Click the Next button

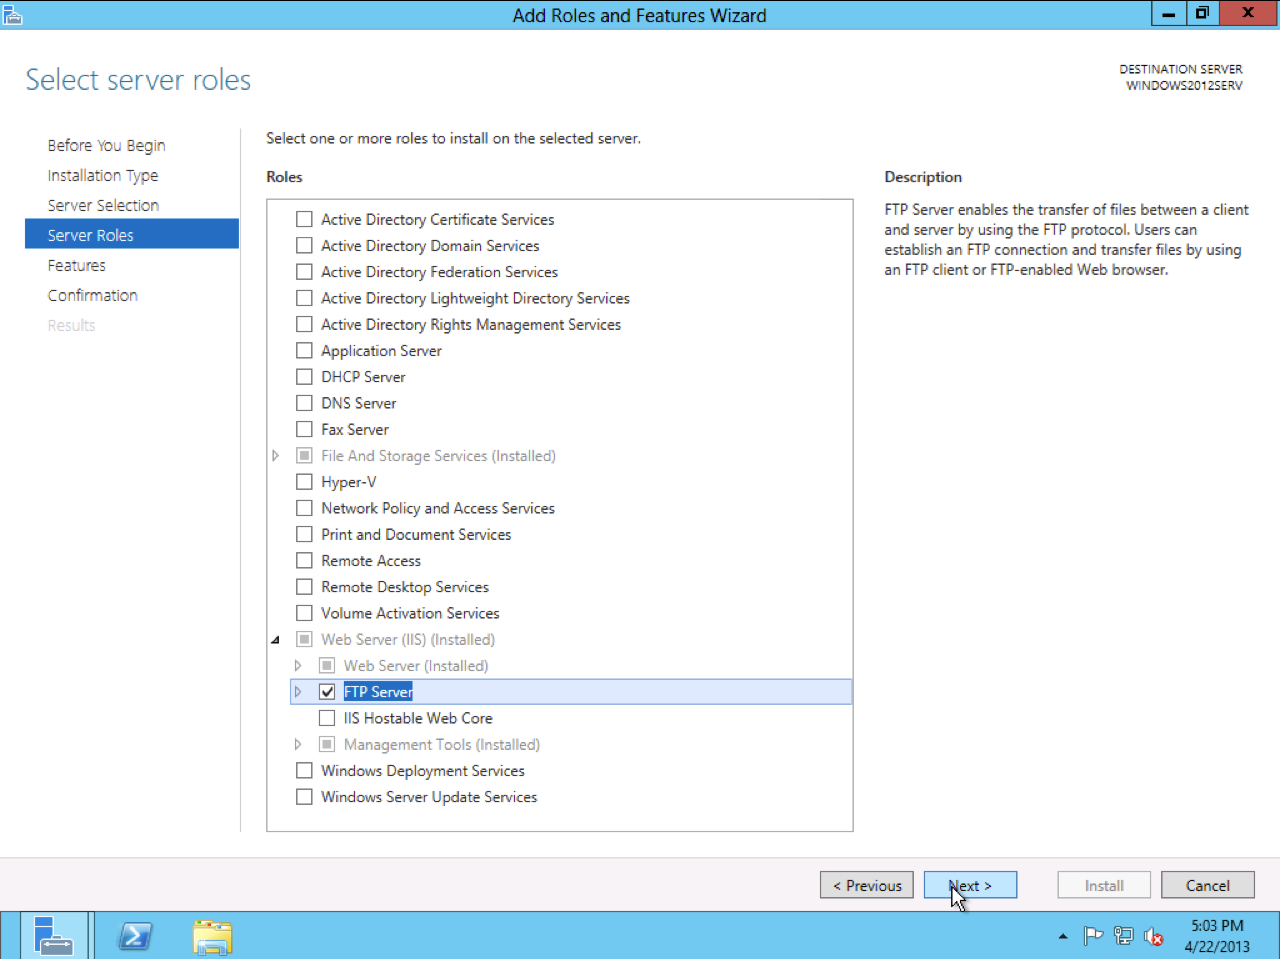(x=970, y=885)
